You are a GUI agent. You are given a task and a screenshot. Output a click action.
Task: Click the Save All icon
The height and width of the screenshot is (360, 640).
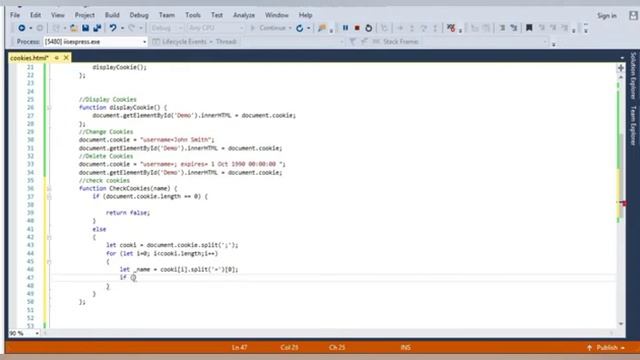(x=97, y=28)
